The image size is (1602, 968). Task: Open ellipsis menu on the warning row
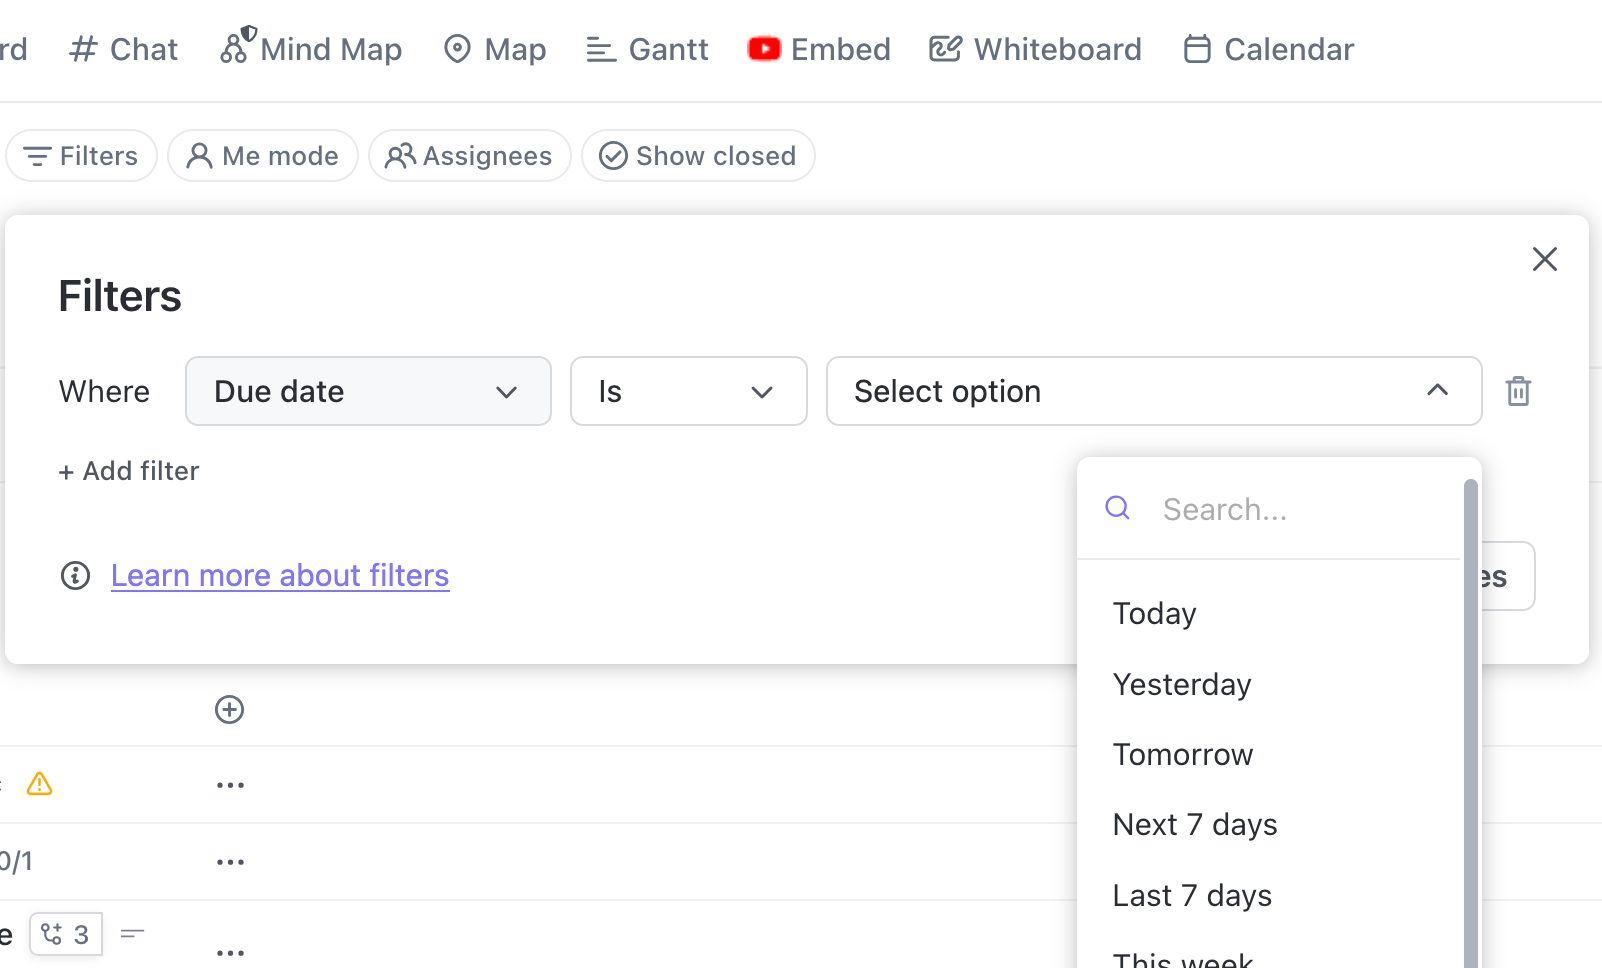pyautogui.click(x=230, y=785)
